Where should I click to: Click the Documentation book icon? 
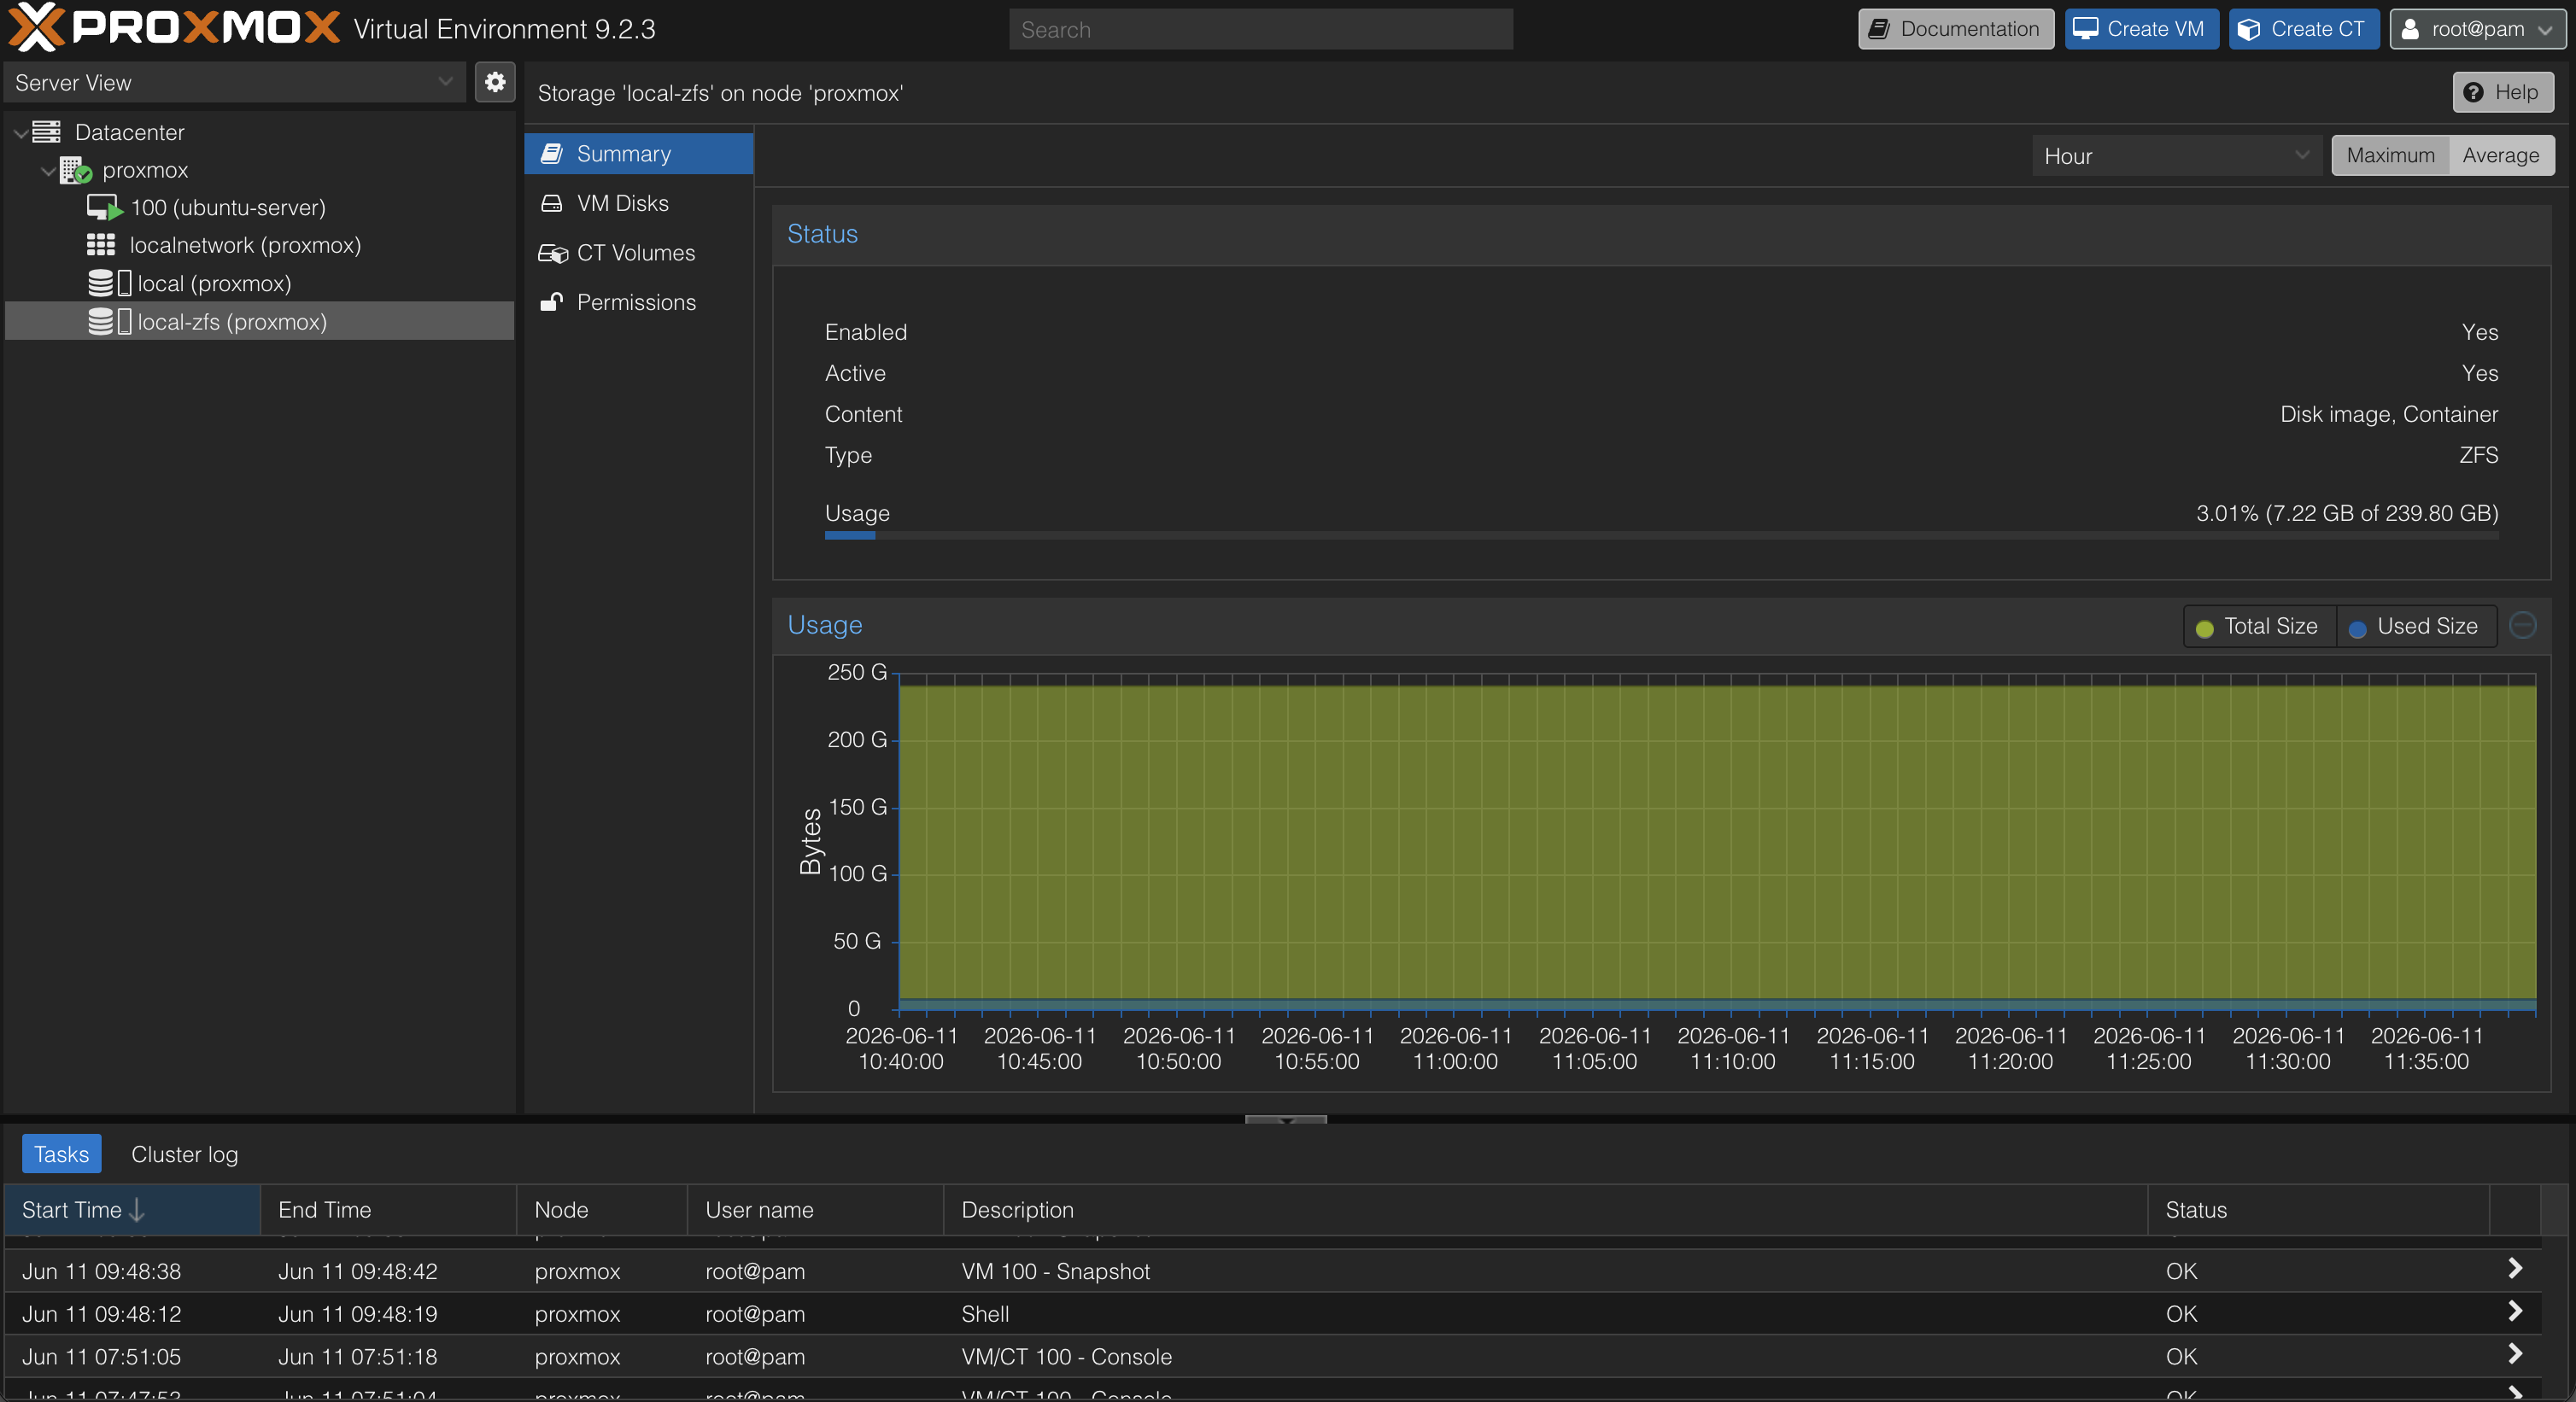point(1879,29)
